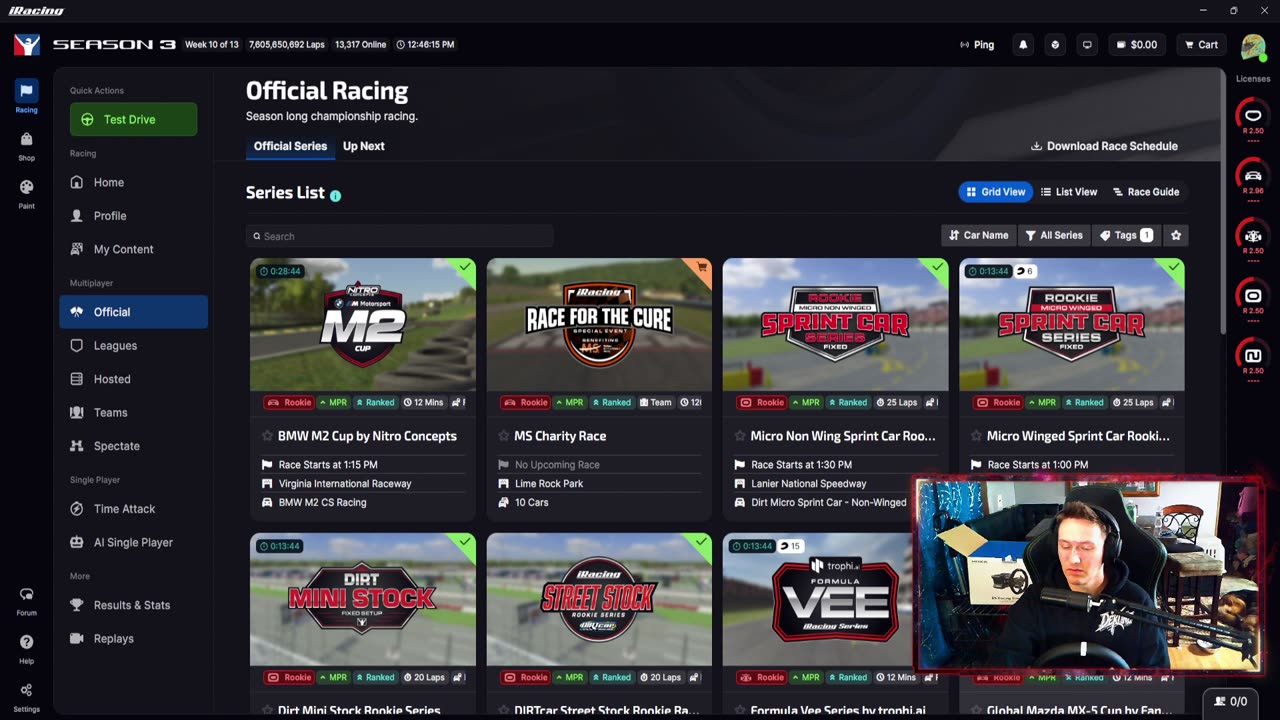
Task: Open Hosted in sidebar
Action: (x=133, y=379)
